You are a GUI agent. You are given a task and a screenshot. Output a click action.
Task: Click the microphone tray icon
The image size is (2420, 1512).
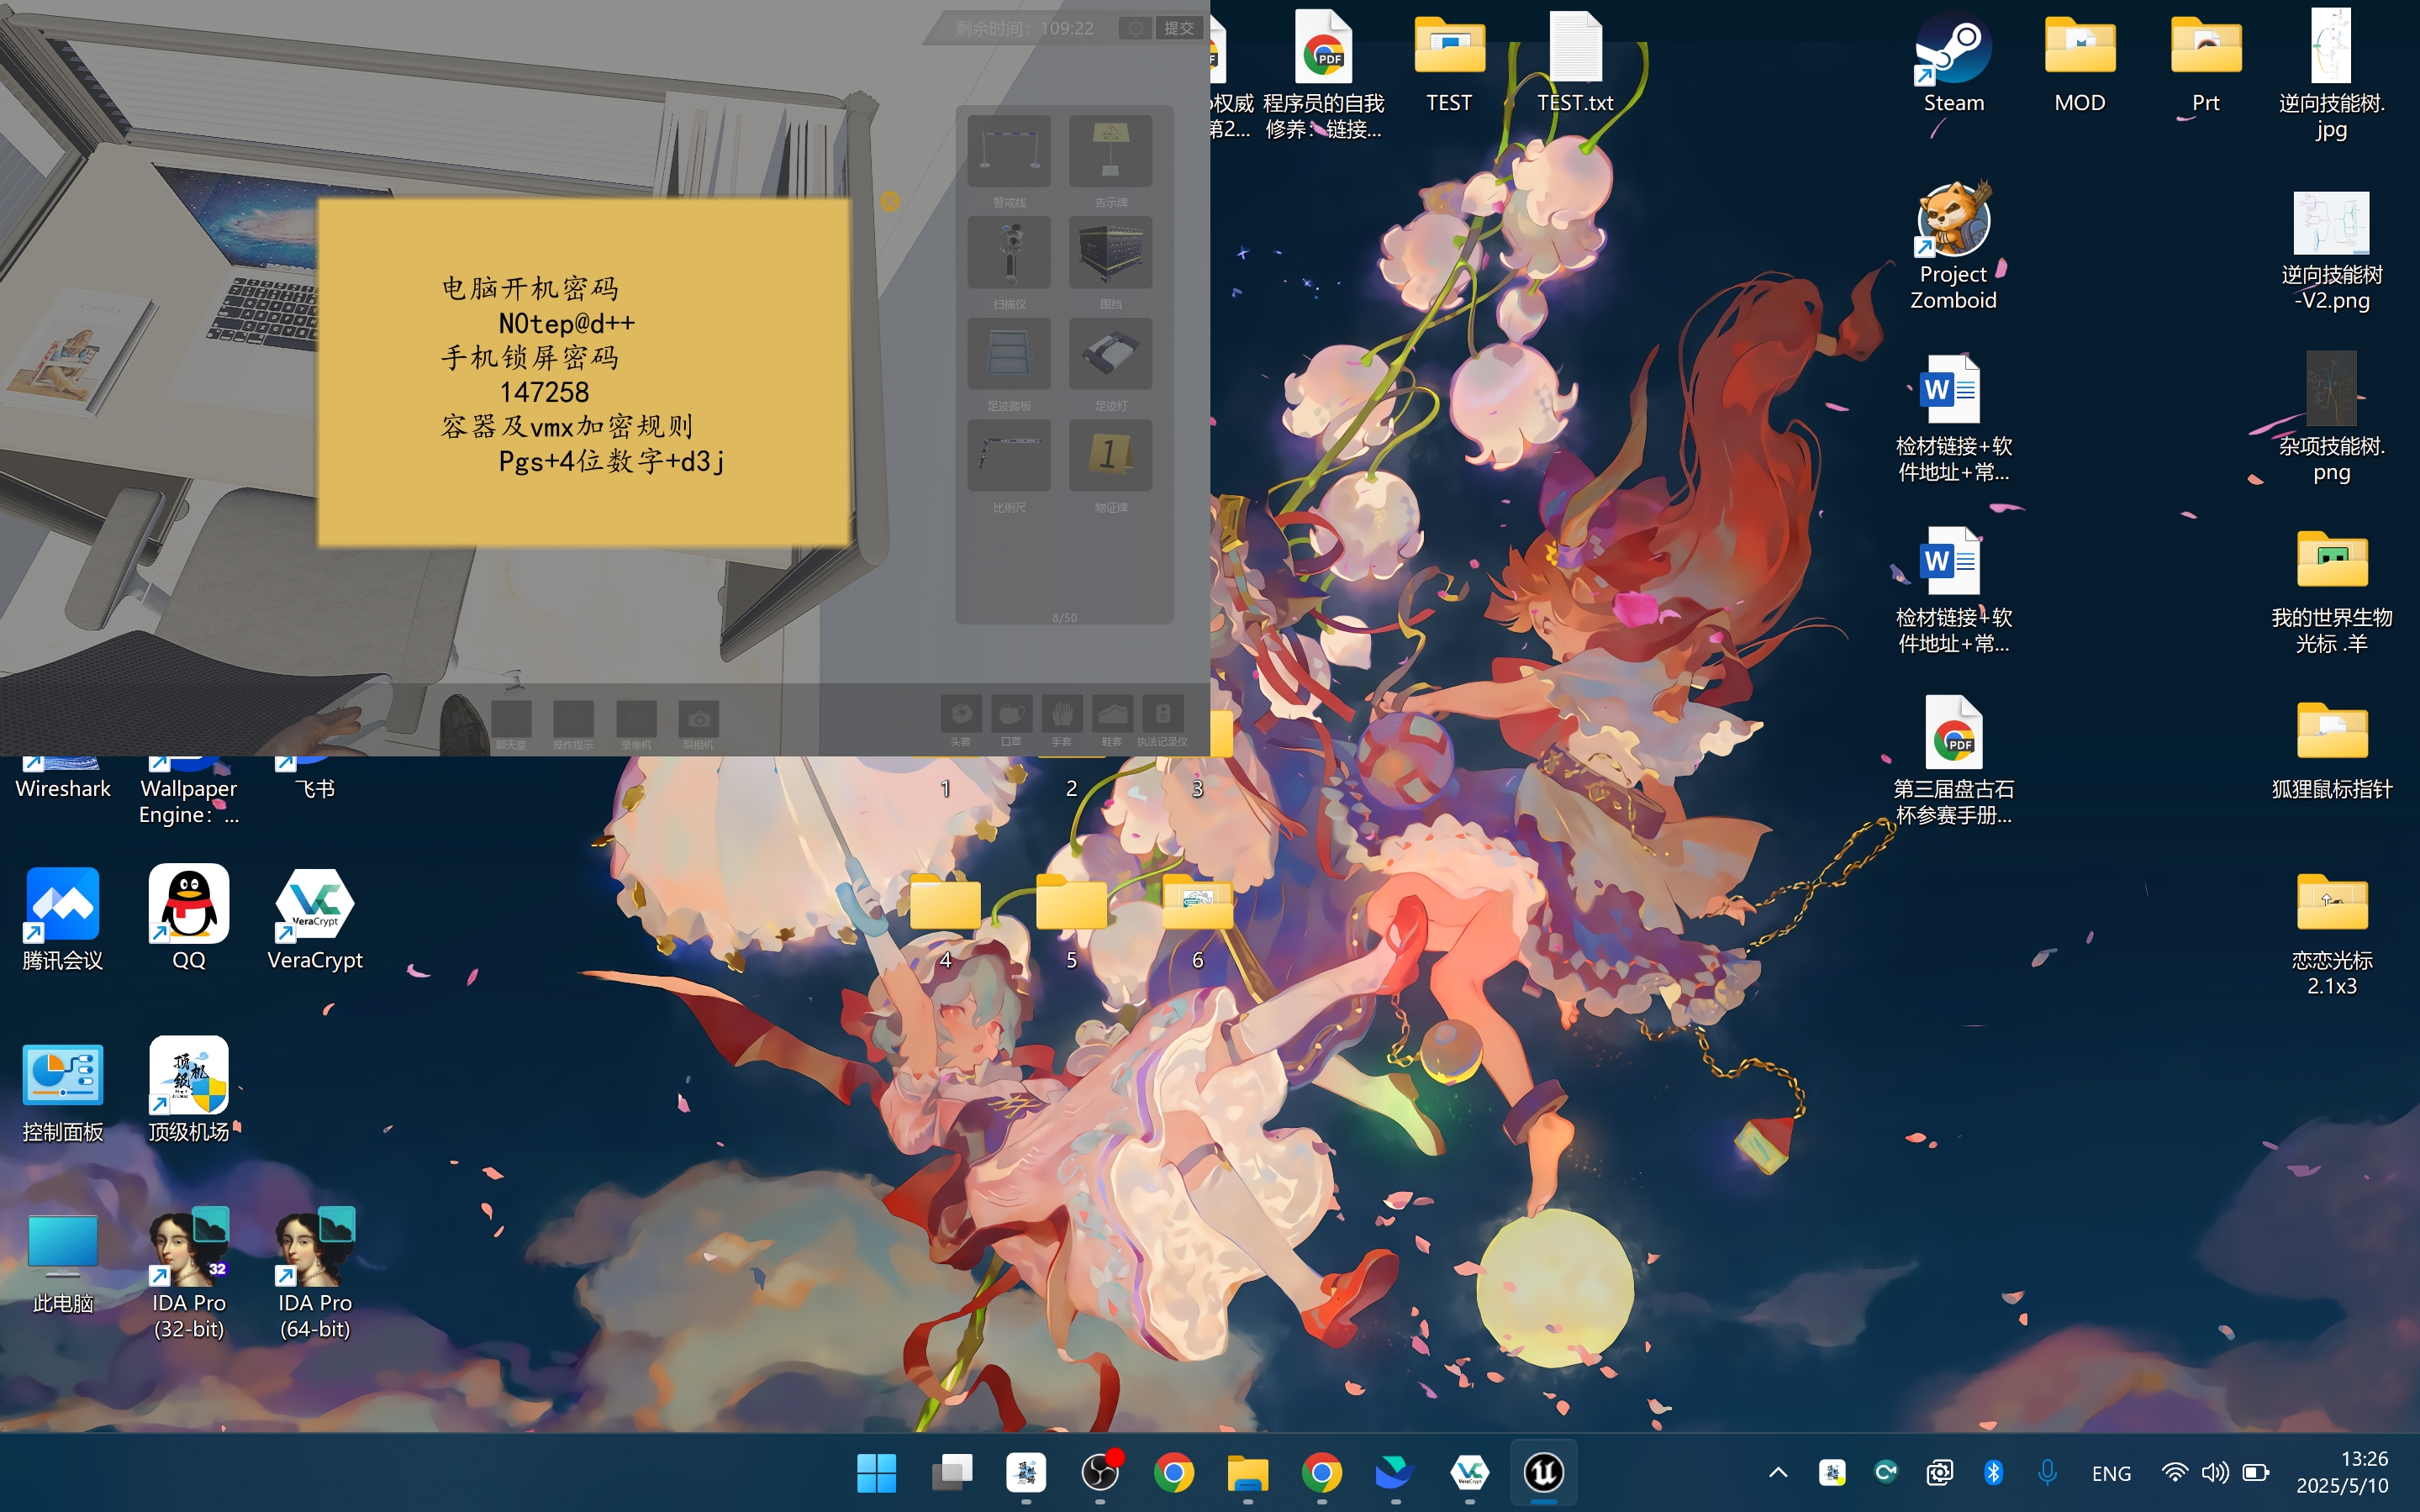pyautogui.click(x=2047, y=1472)
